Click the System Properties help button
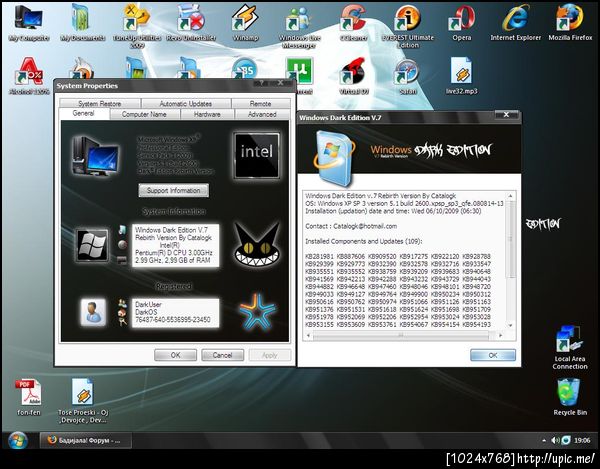 tap(262, 83)
